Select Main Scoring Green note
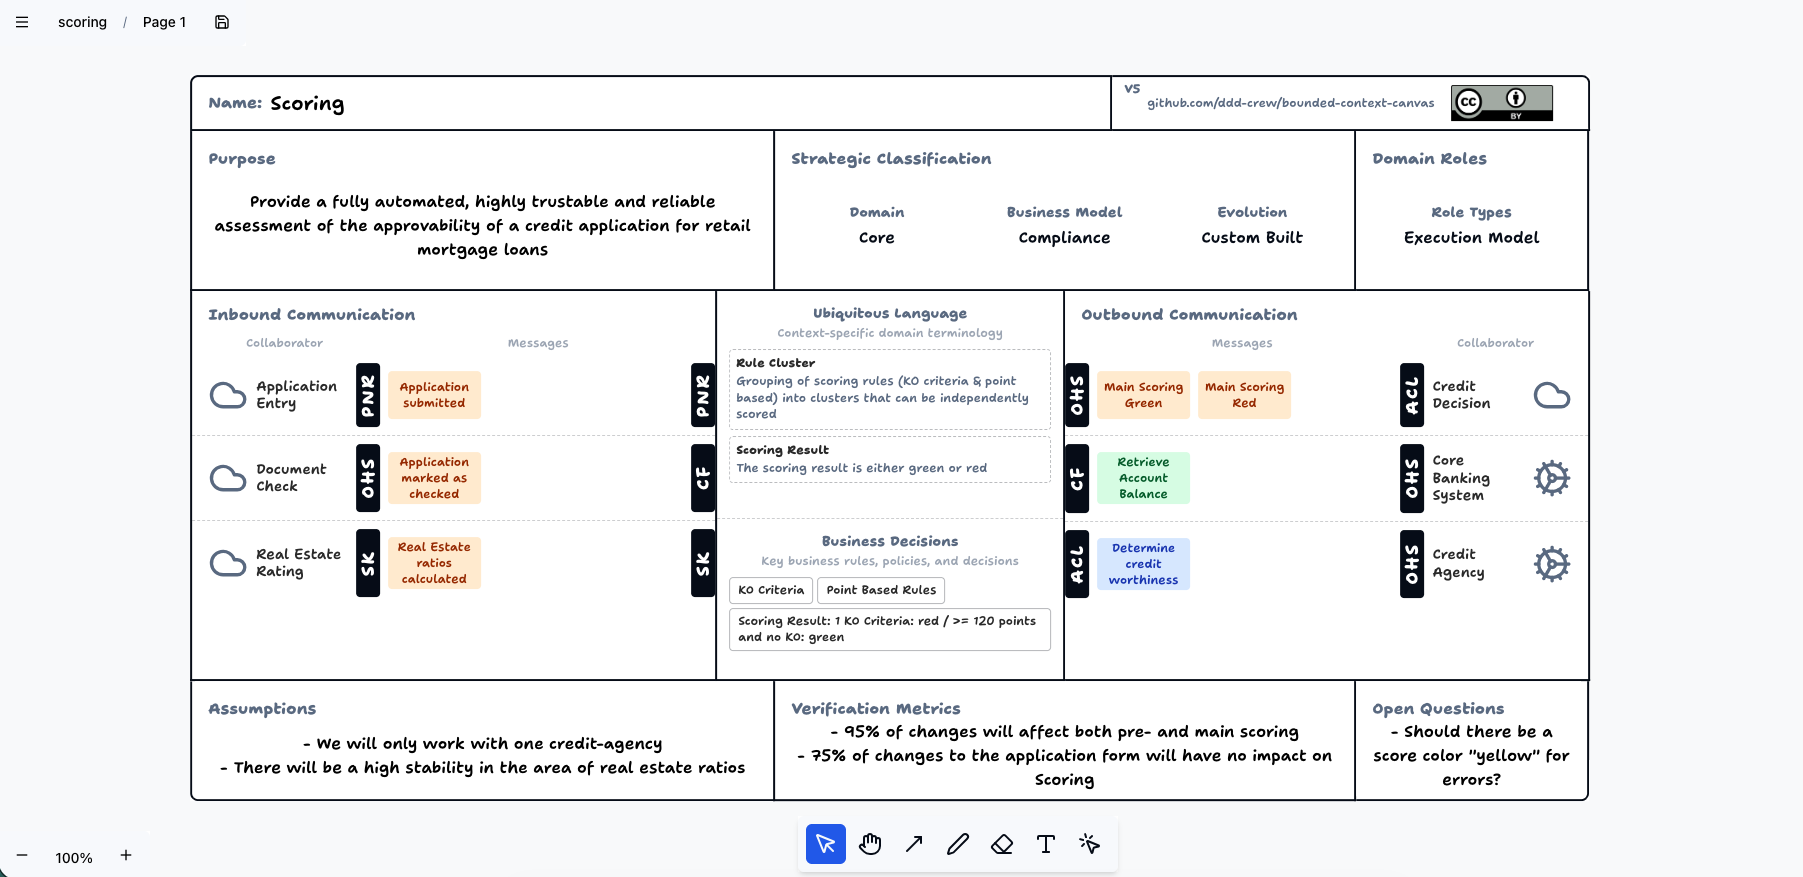The width and height of the screenshot is (1803, 877). pyautogui.click(x=1143, y=395)
